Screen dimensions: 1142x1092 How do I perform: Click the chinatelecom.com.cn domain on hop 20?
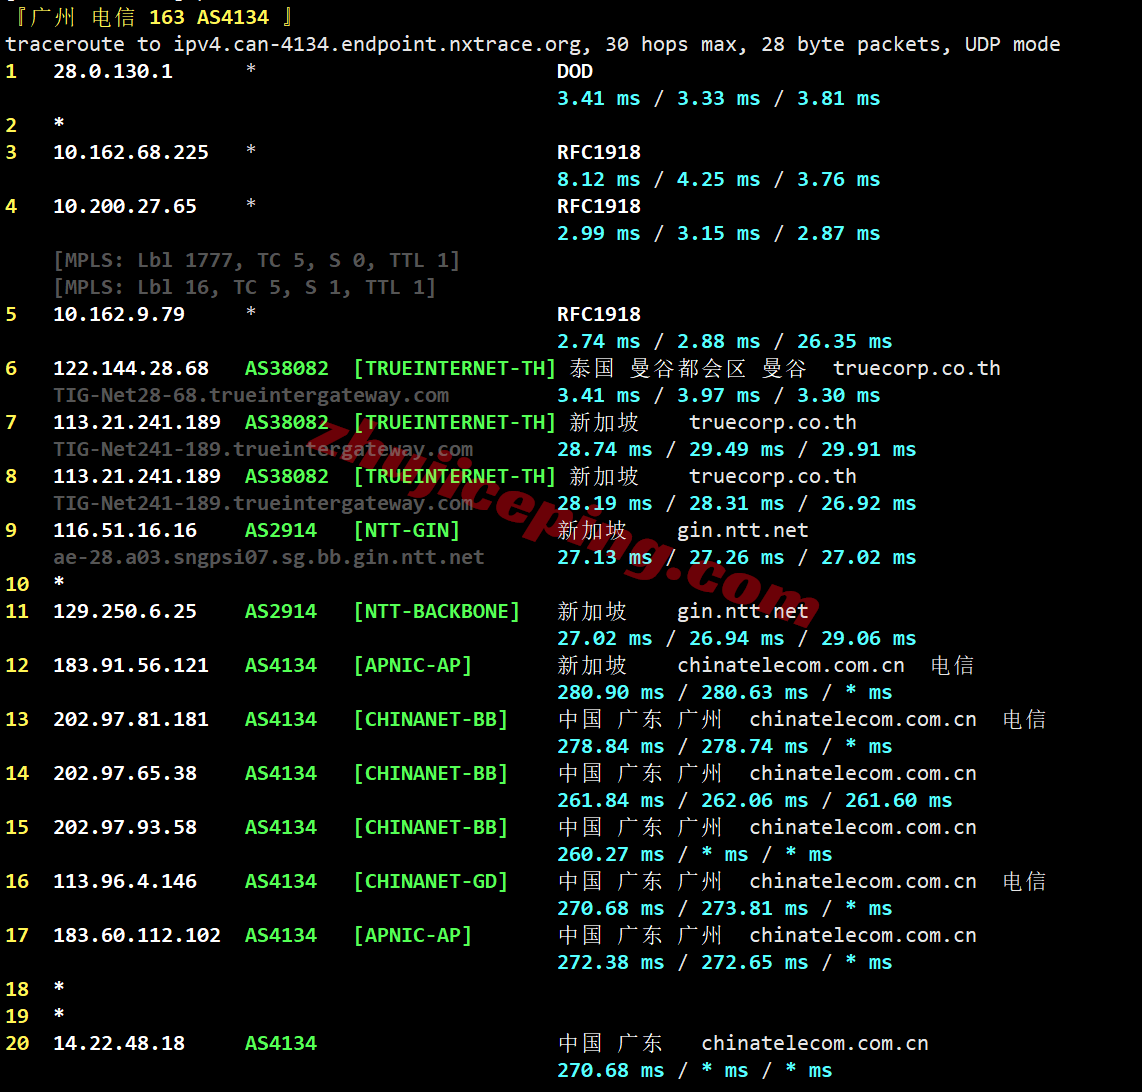[x=815, y=1043]
